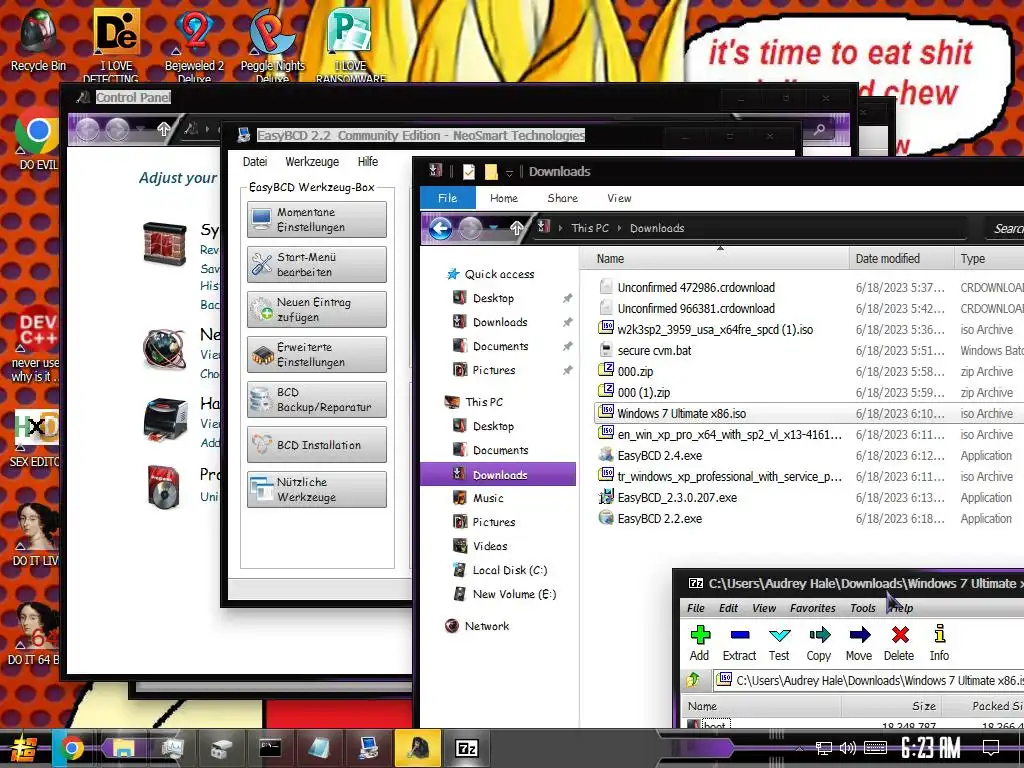This screenshot has height=768, width=1024.
Task: Open Recycle Bin desktop icon
Action: 38,39
